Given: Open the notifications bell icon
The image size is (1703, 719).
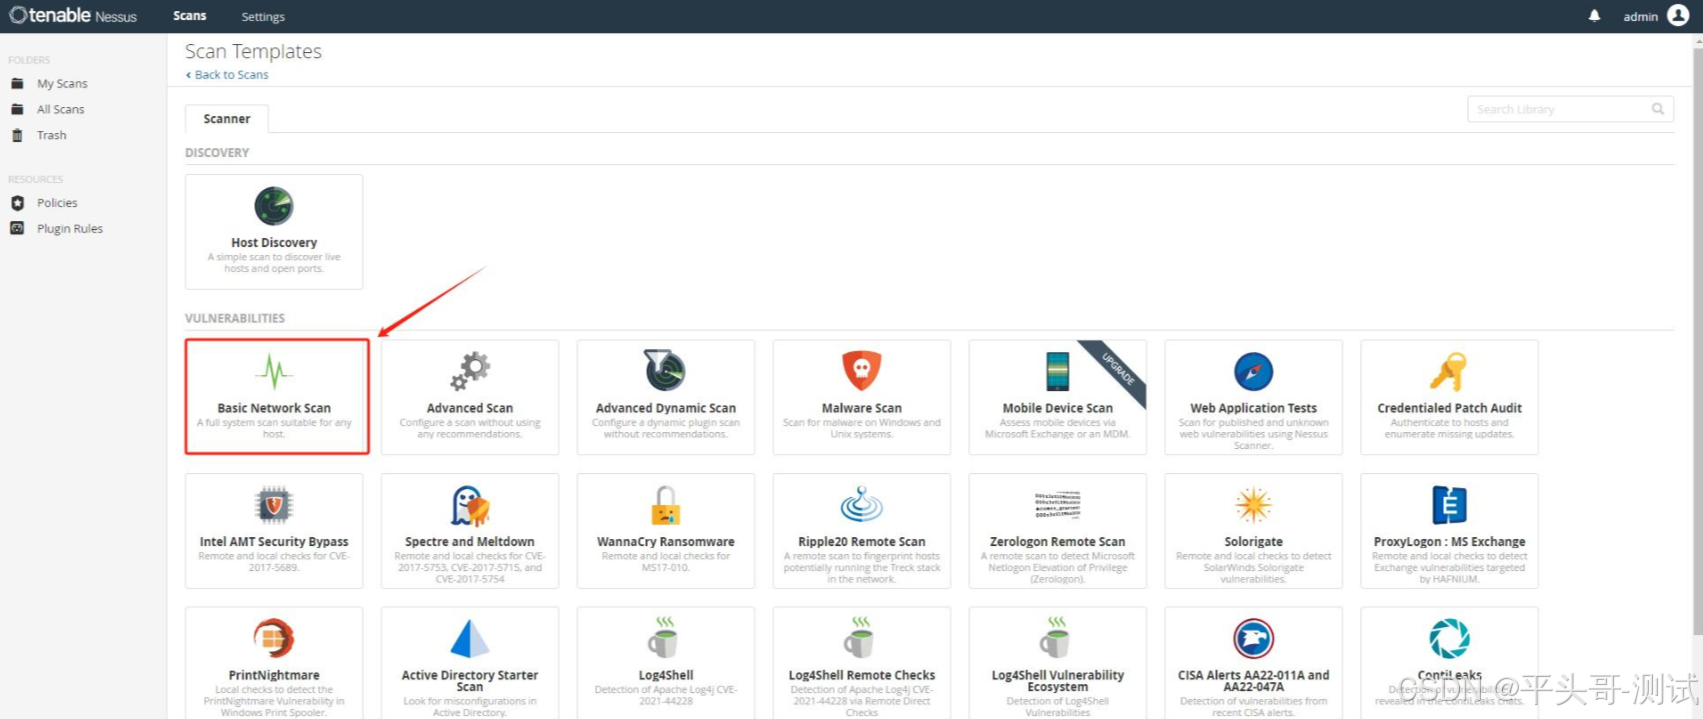Looking at the screenshot, I should click(x=1594, y=16).
